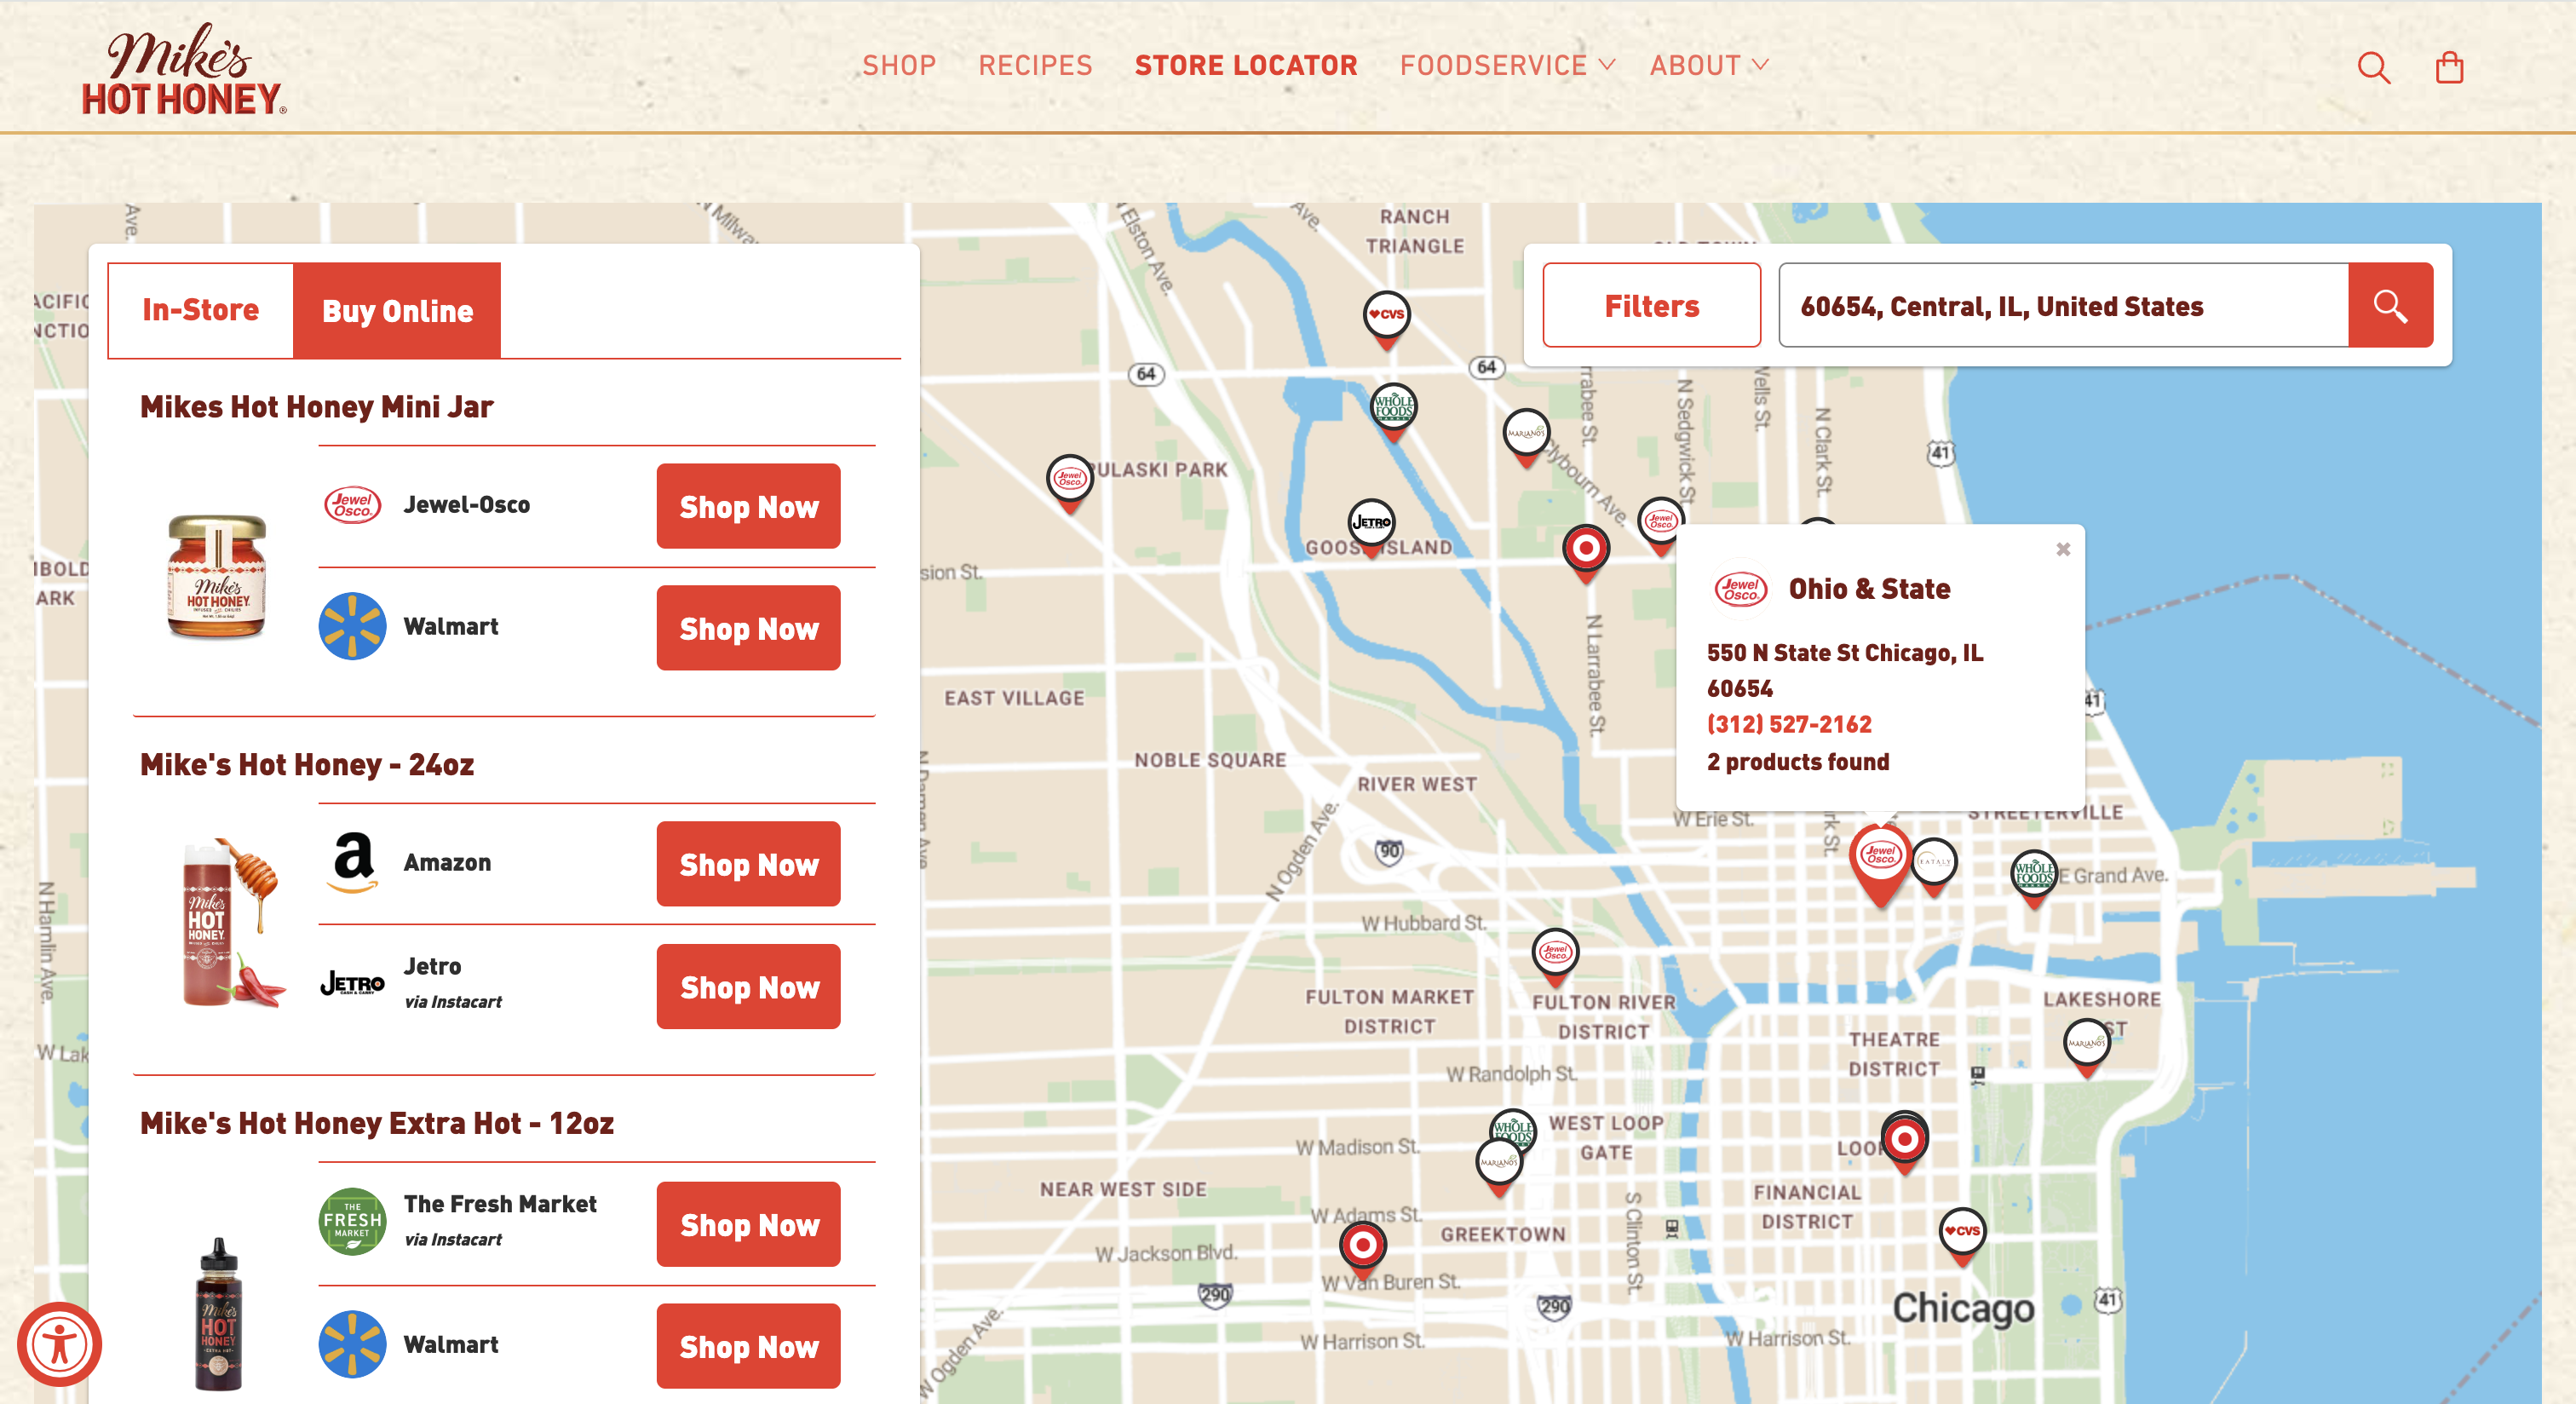Screen dimensions: 2576x1404
Task: Switch to the Buy Online tab
Action: tap(397, 310)
